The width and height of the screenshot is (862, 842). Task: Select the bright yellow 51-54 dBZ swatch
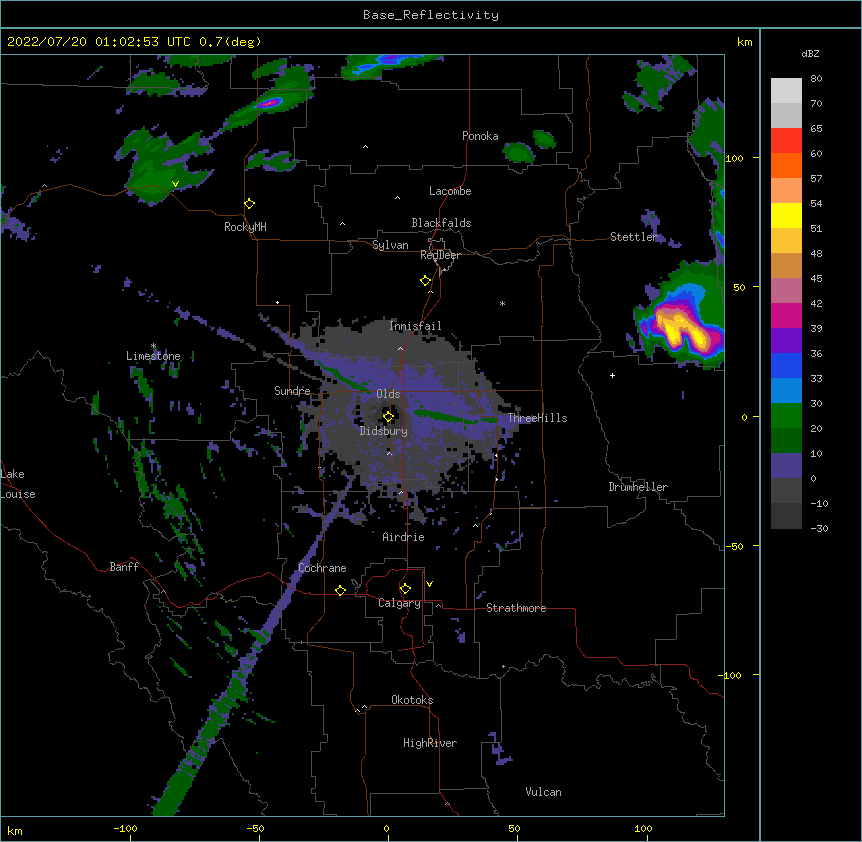(786, 215)
